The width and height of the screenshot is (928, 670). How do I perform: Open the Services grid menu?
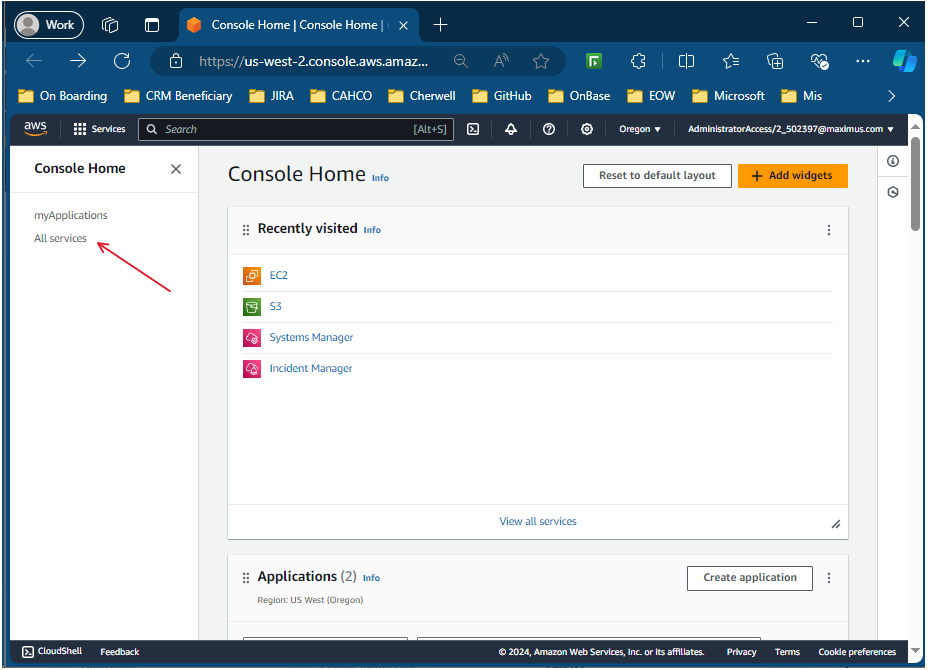pyautogui.click(x=99, y=129)
